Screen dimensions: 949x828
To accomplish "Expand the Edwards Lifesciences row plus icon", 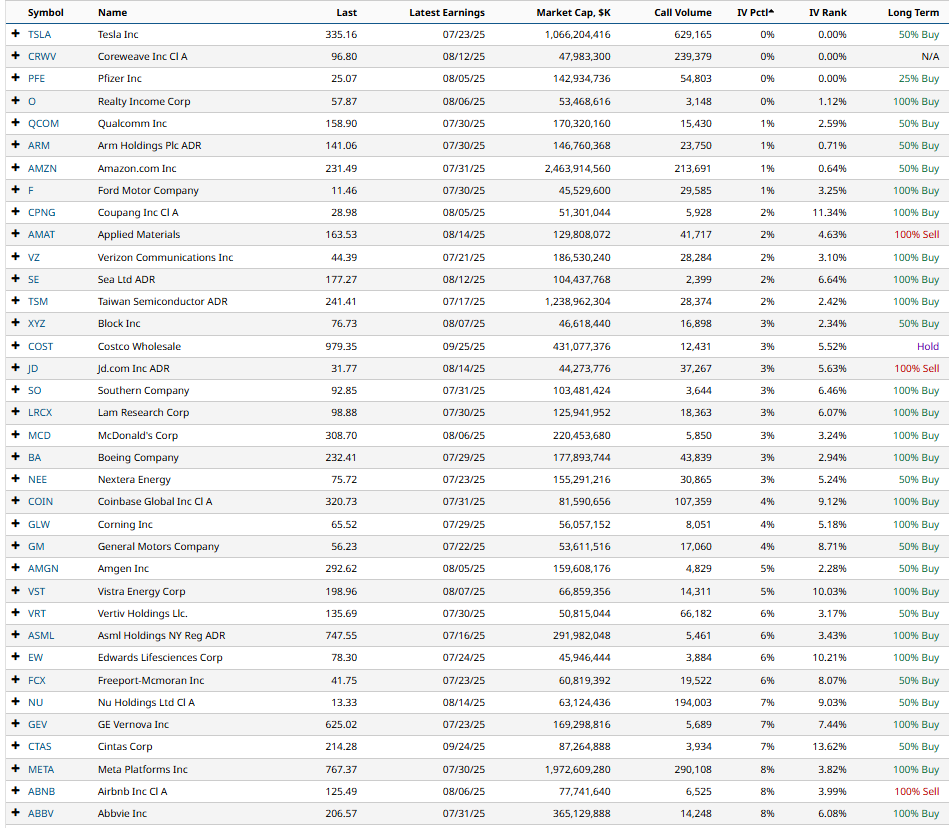I will pyautogui.click(x=16, y=657).
